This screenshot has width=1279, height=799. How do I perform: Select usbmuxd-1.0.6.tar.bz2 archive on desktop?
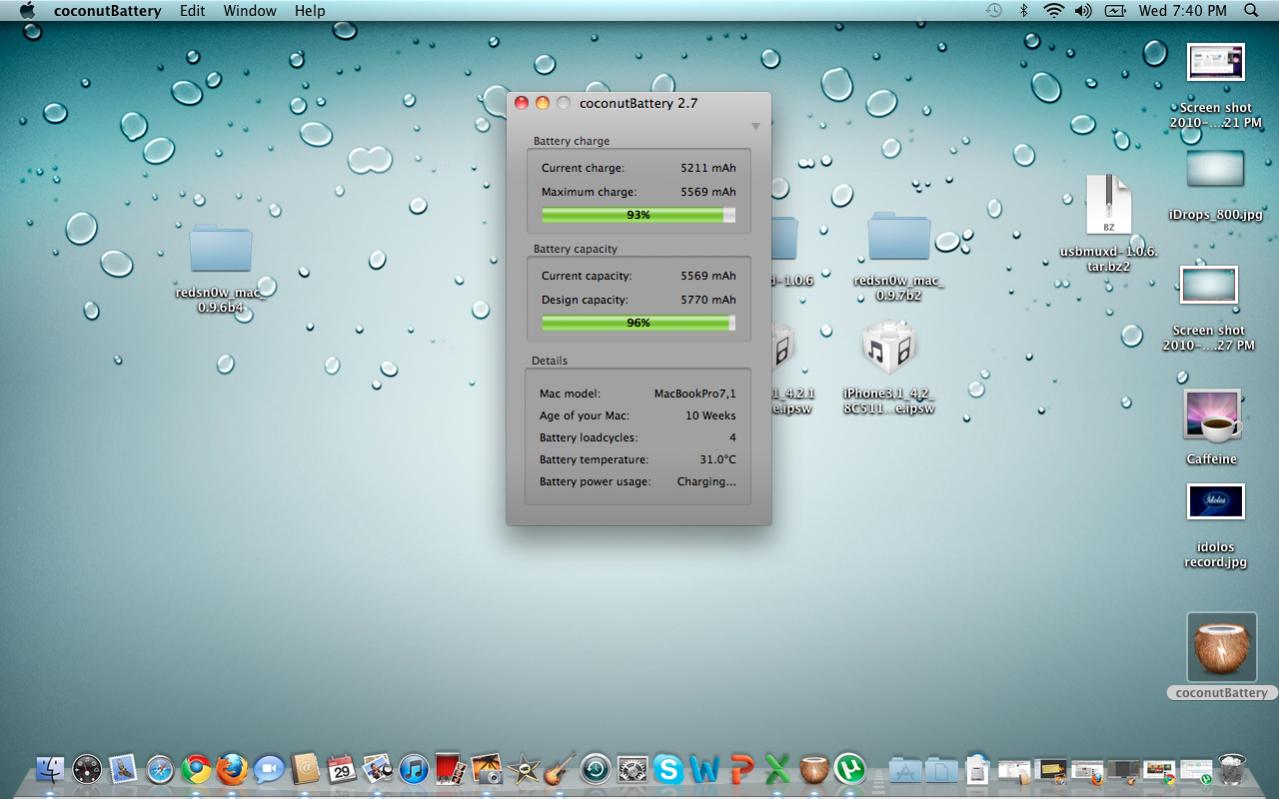[x=1109, y=206]
